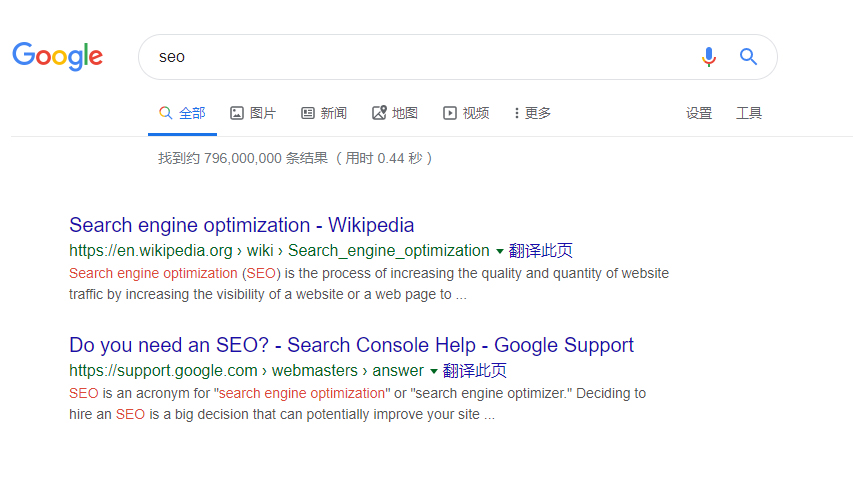
Task: Select the 视频 videos tab
Action: click(467, 113)
